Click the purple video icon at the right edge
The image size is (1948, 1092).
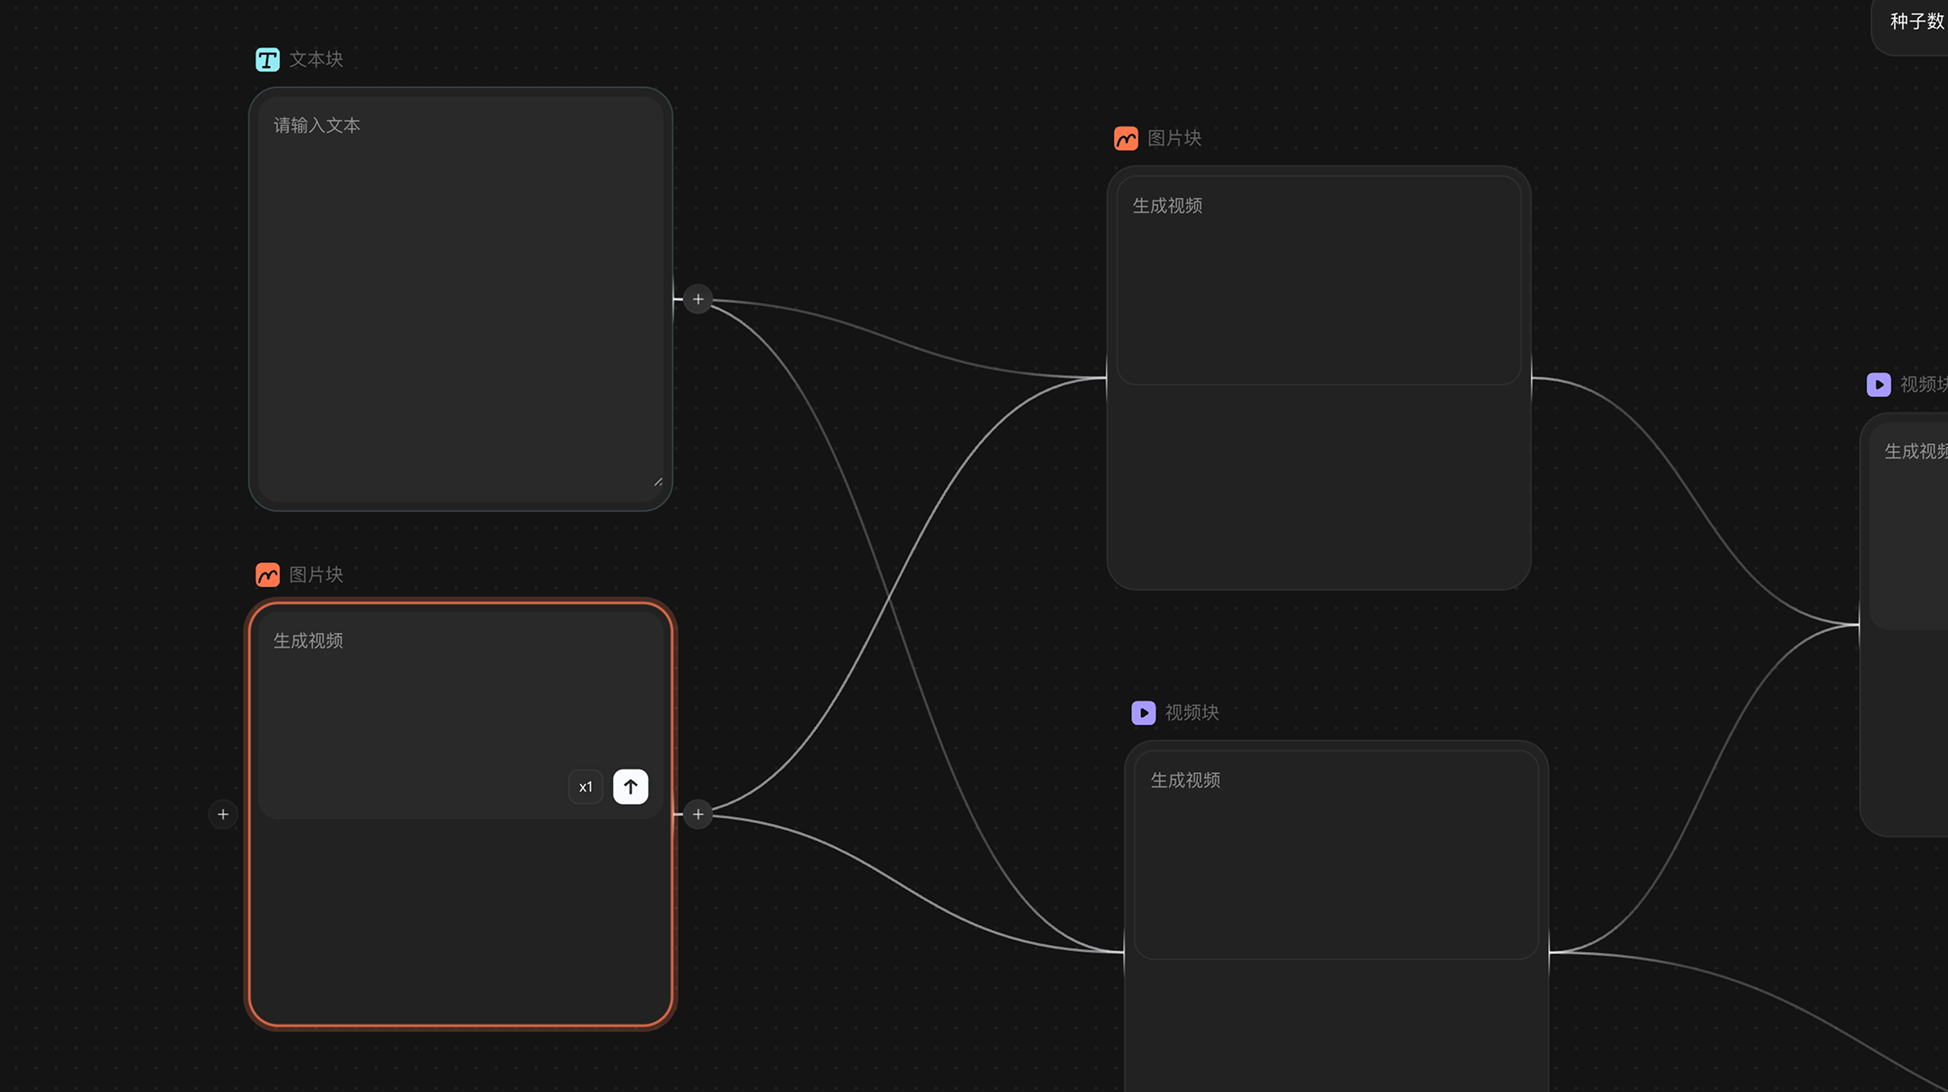[1879, 385]
